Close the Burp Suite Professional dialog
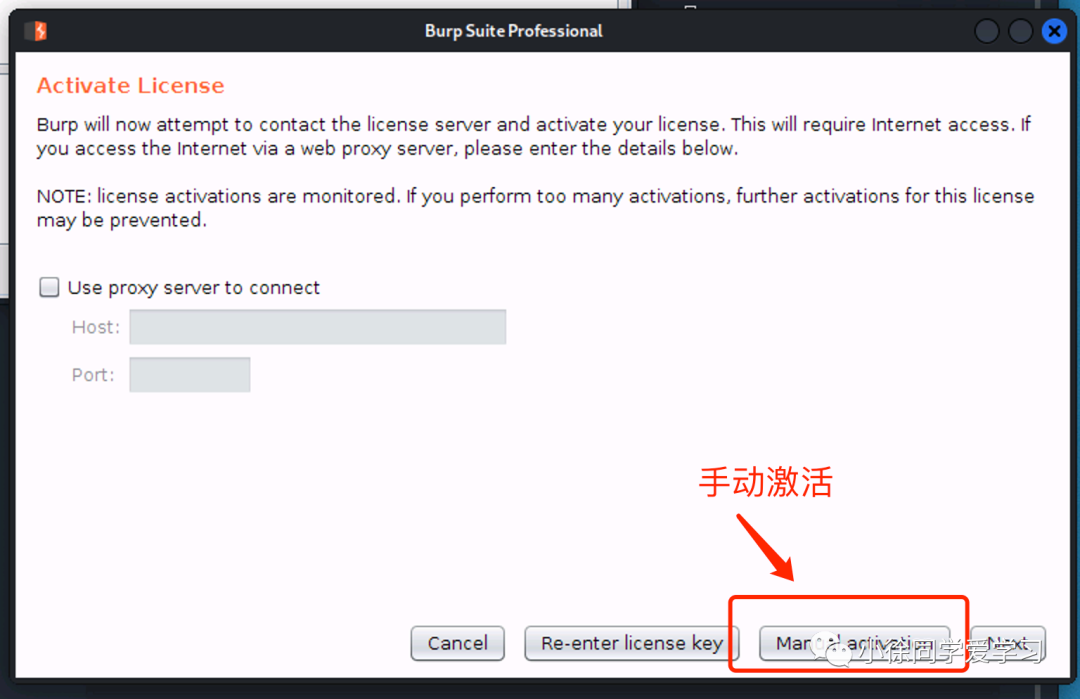The width and height of the screenshot is (1080, 699). point(1054,31)
